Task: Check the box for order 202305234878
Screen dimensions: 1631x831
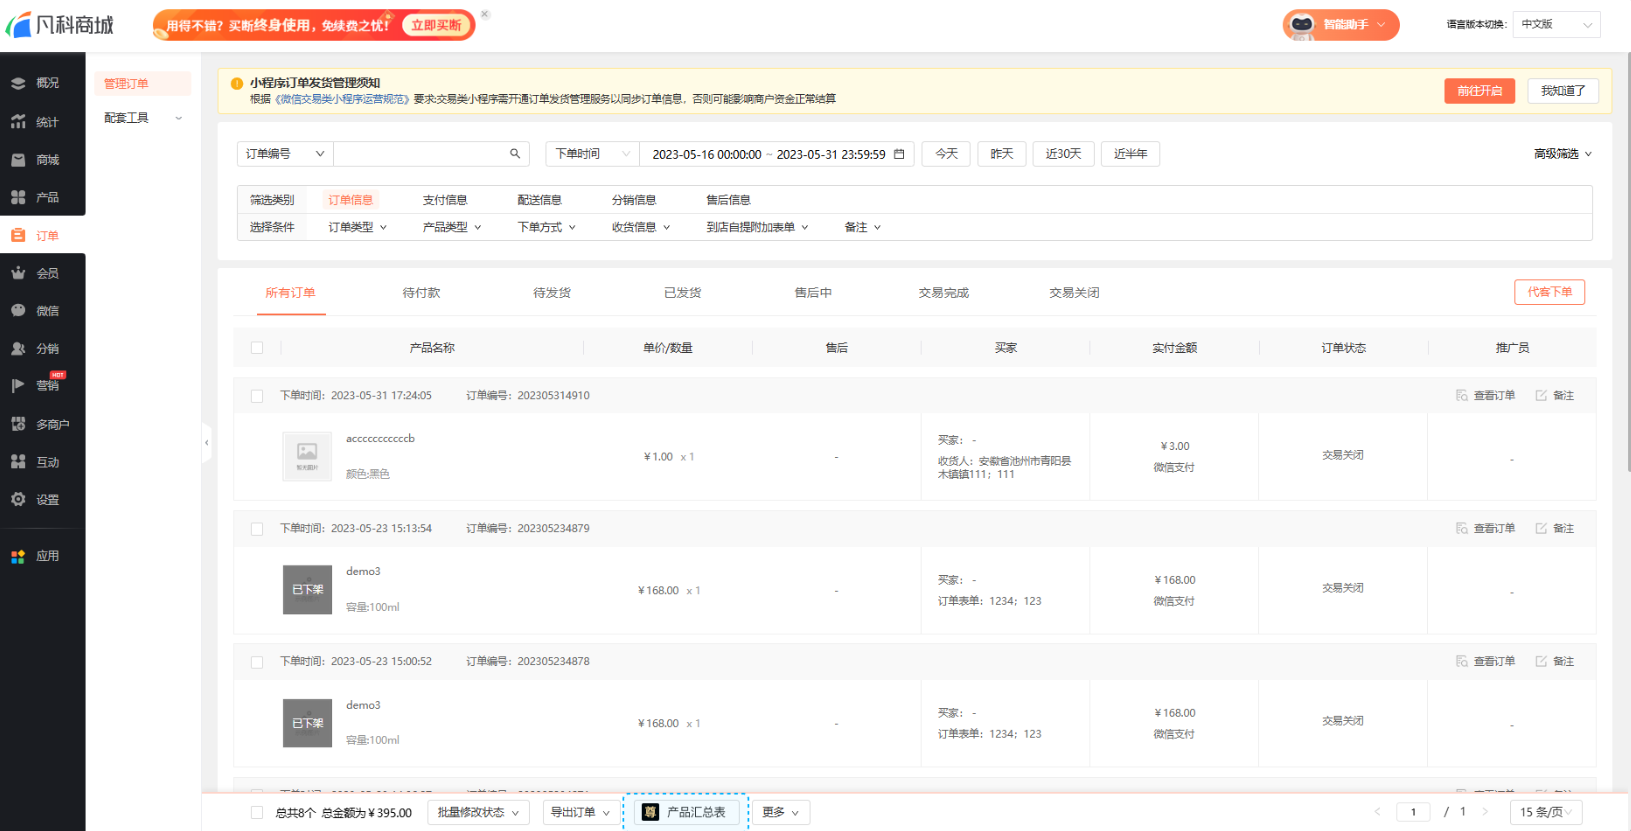Action: coord(257,662)
